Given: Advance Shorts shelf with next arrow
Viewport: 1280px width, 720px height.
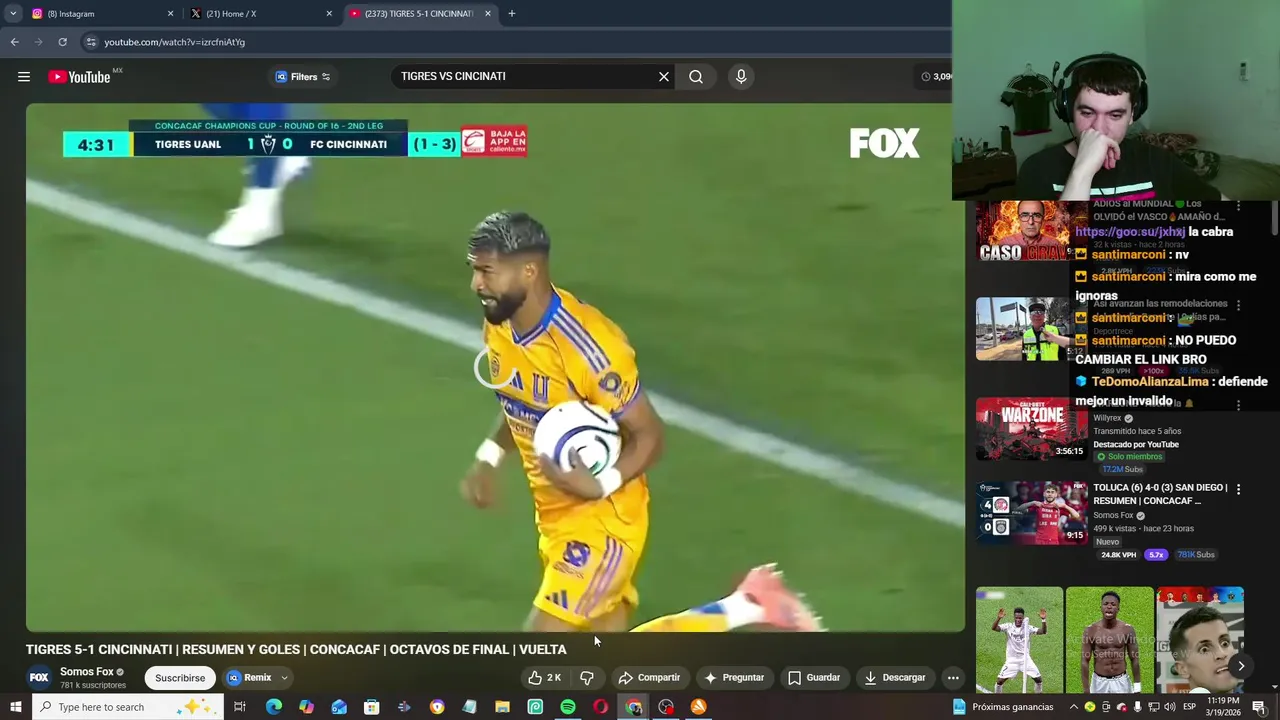Looking at the screenshot, I should click(1241, 666).
